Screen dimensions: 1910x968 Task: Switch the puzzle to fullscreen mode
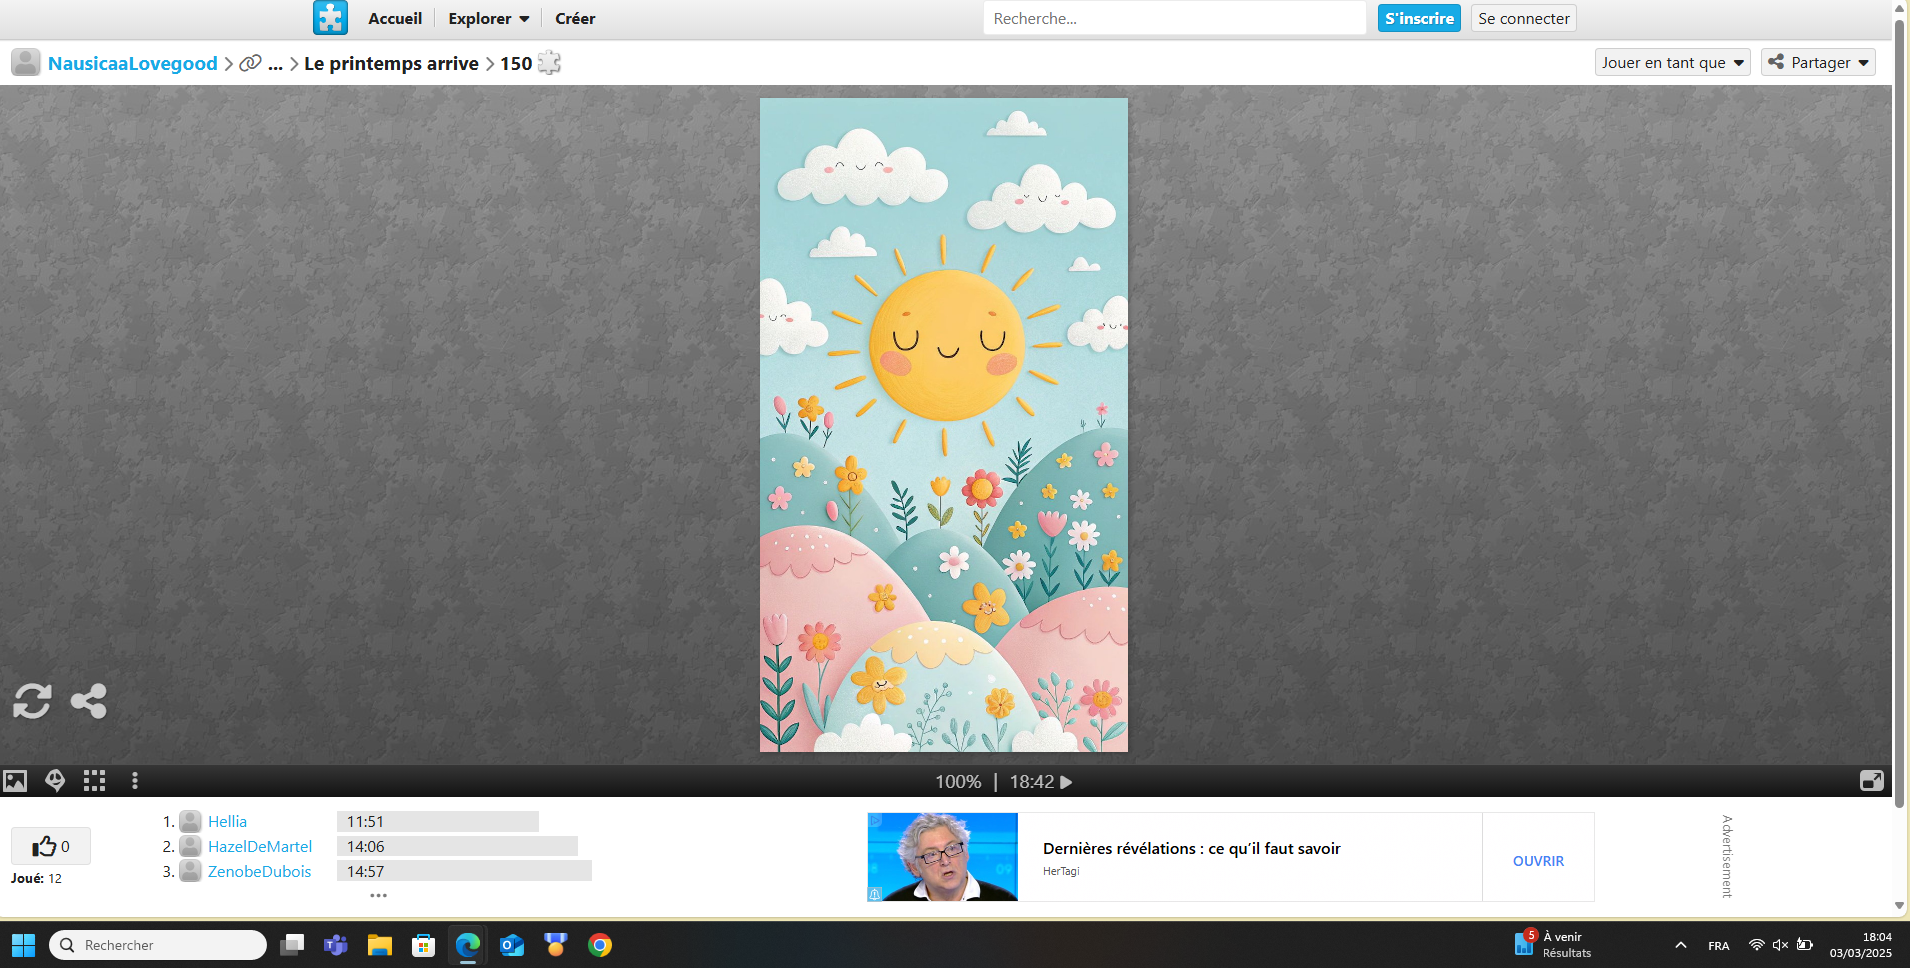(1872, 781)
